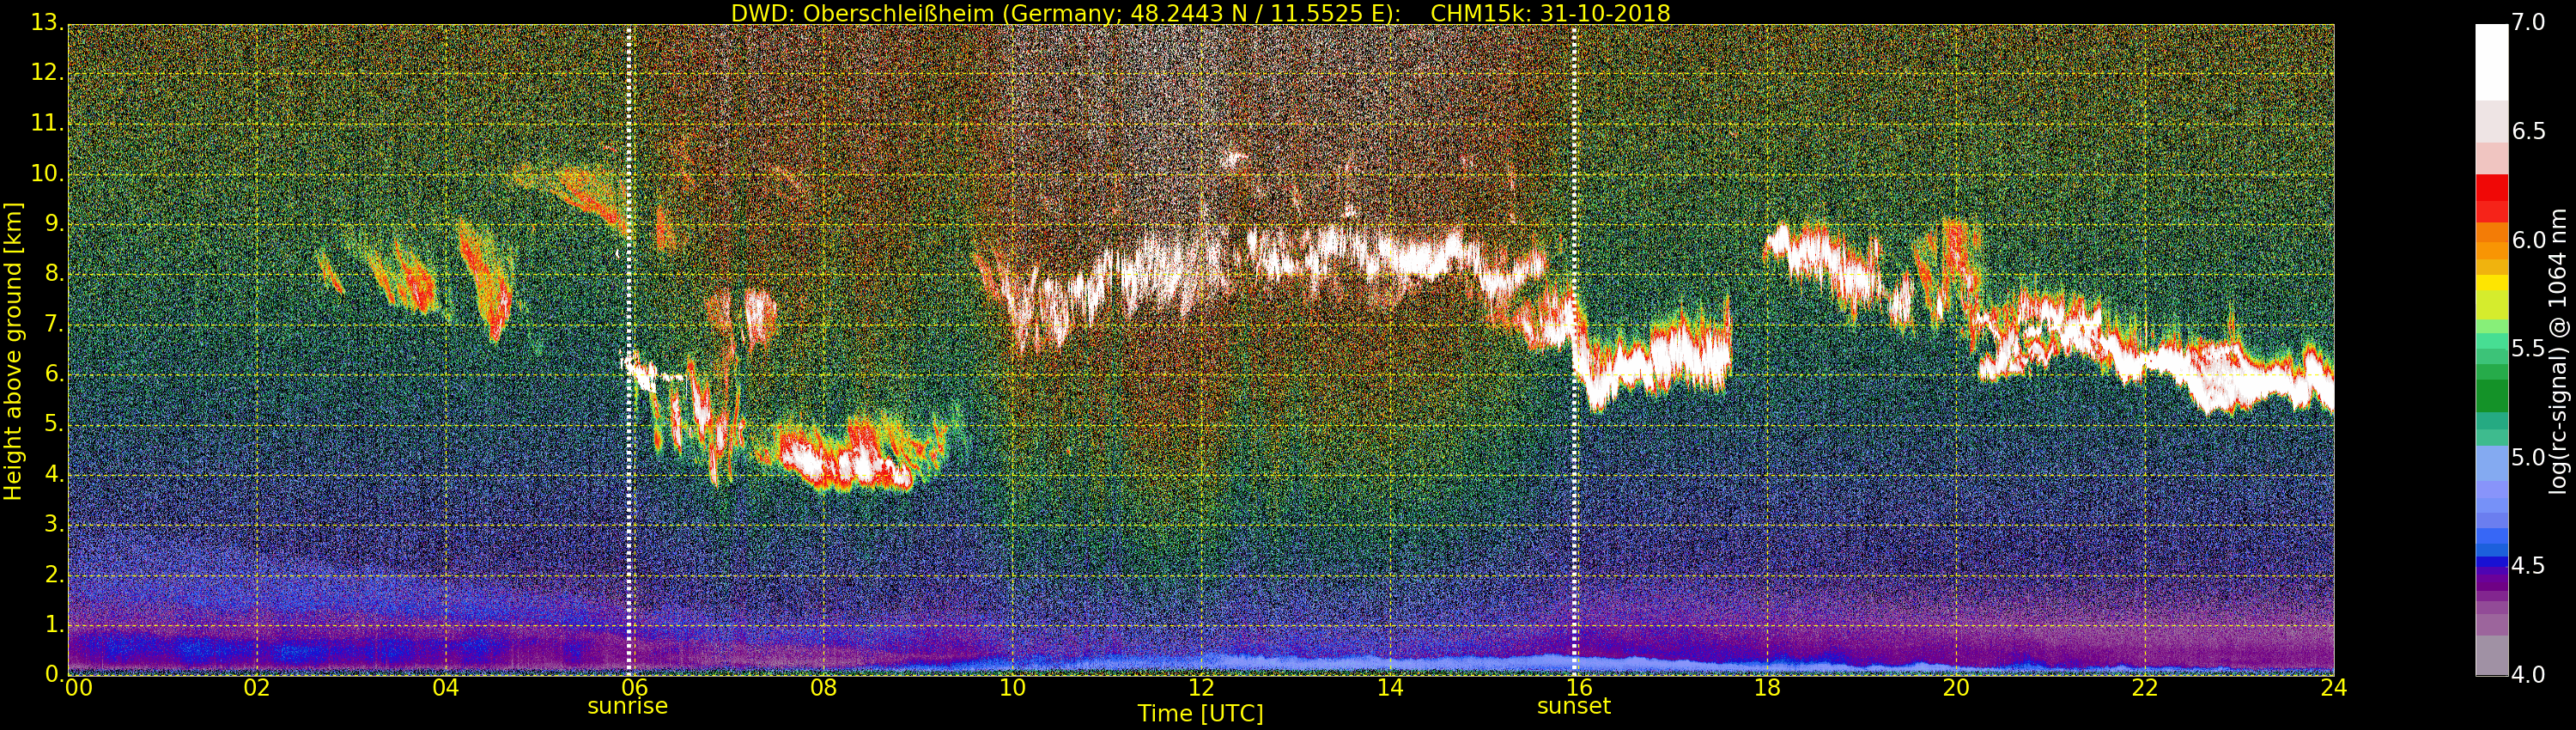
Task: Select time axis tick label '06'
Action: point(635,688)
